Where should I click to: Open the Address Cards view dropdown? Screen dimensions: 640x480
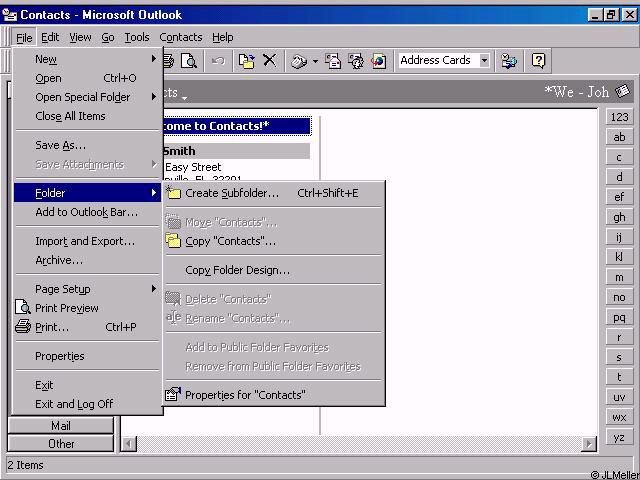click(484, 60)
